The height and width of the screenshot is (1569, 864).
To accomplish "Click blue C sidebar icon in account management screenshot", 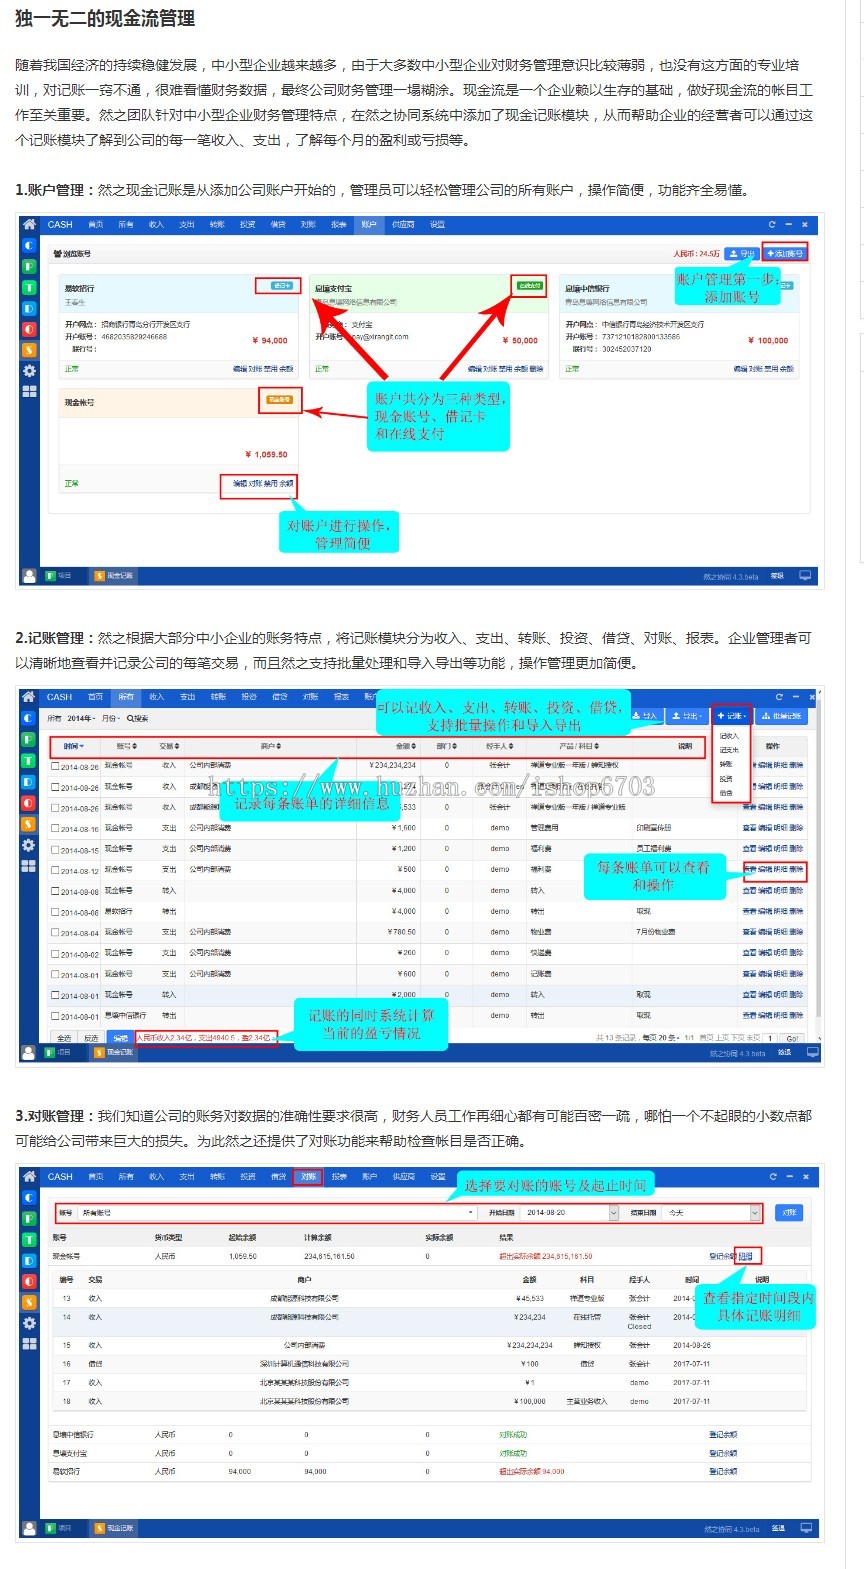I will tap(29, 245).
